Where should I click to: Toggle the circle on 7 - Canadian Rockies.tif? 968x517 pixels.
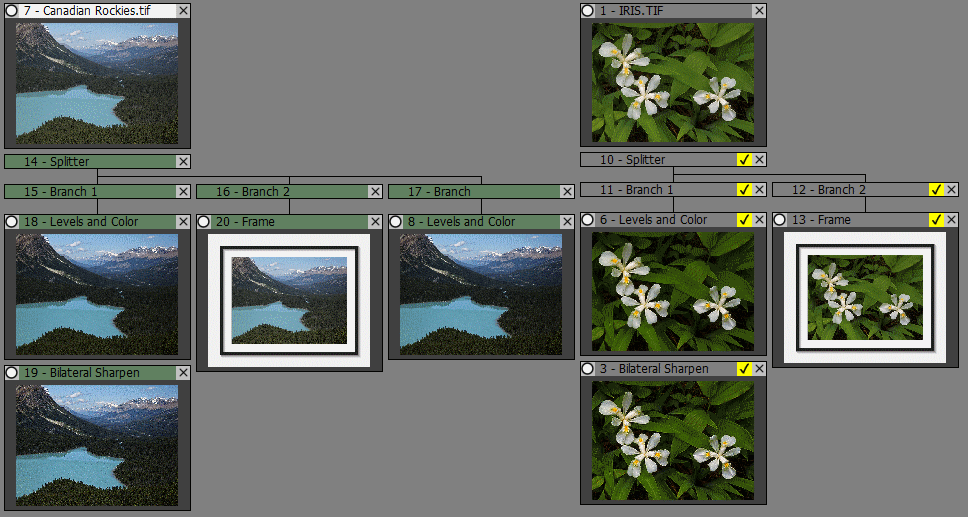(x=12, y=11)
